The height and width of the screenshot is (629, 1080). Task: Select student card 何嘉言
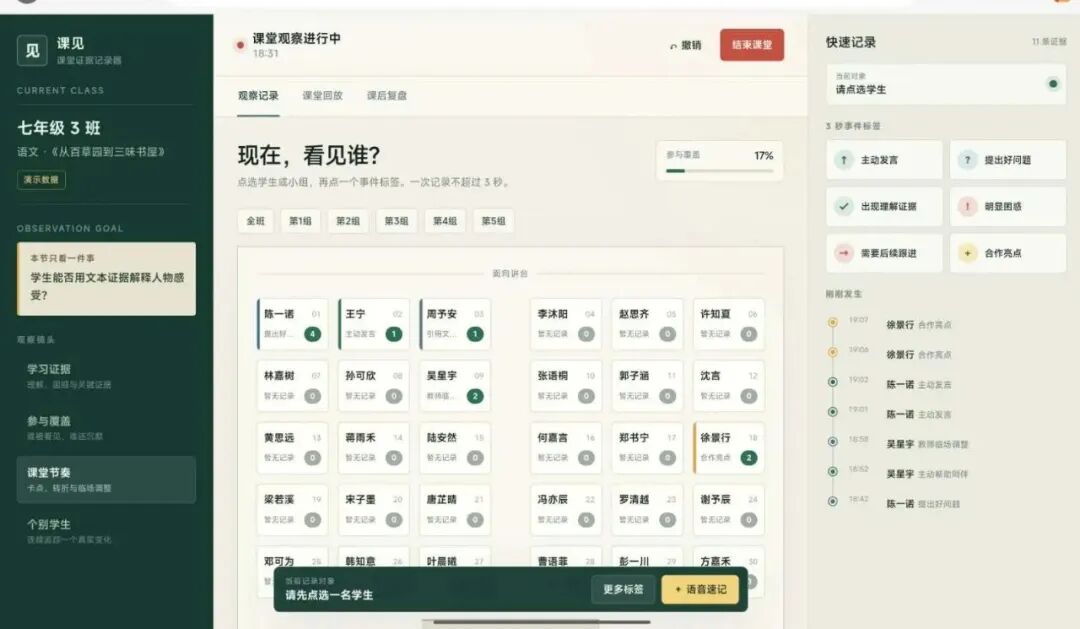(565, 448)
